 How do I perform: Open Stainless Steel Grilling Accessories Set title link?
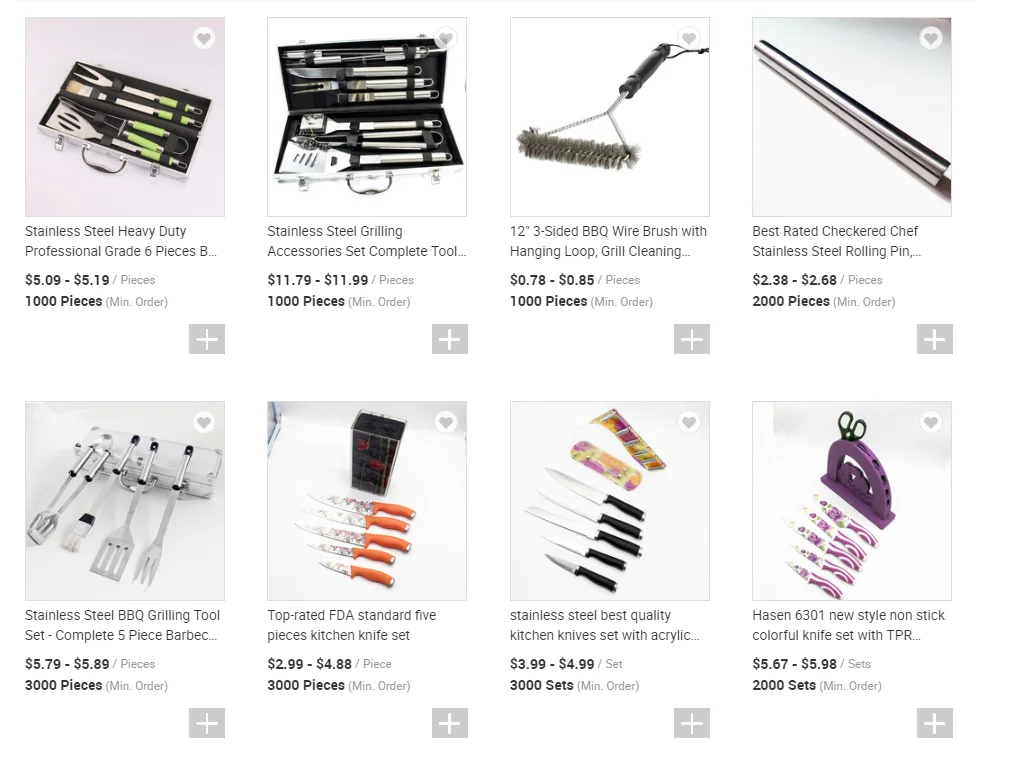[x=366, y=241]
